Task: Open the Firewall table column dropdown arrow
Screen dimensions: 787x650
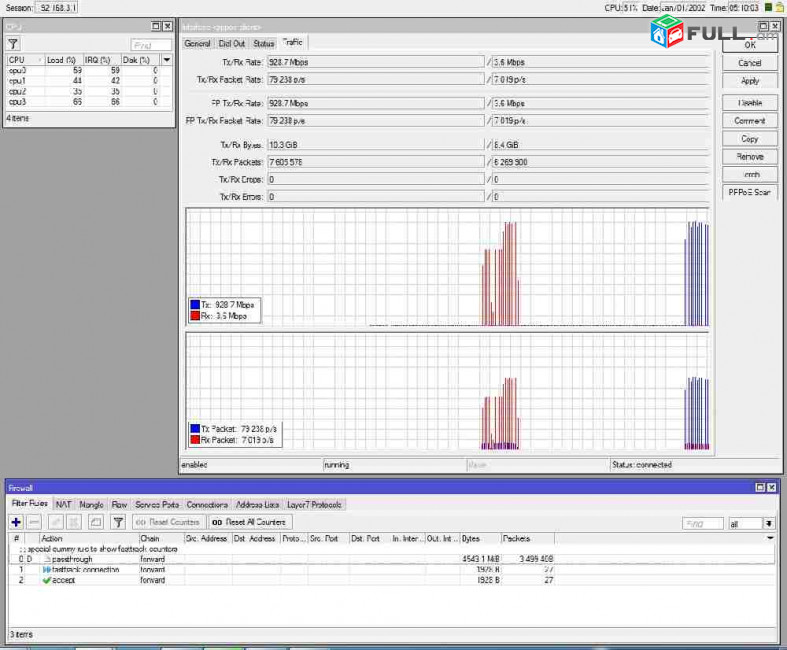Action: 770,539
